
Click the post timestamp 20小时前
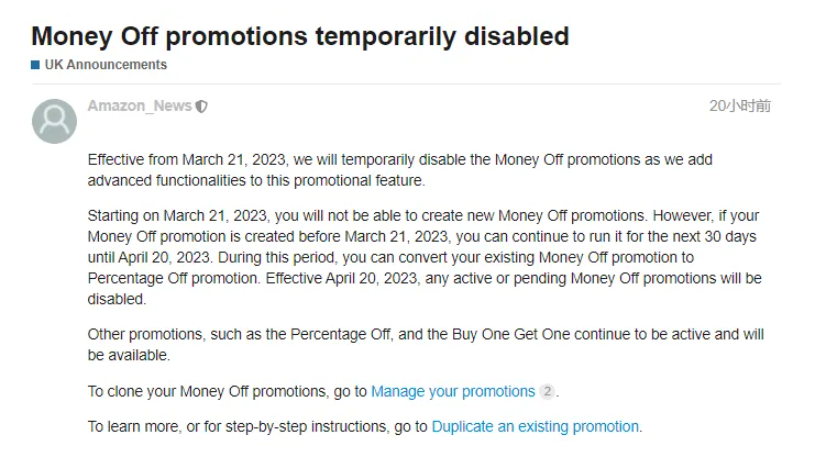pos(740,106)
